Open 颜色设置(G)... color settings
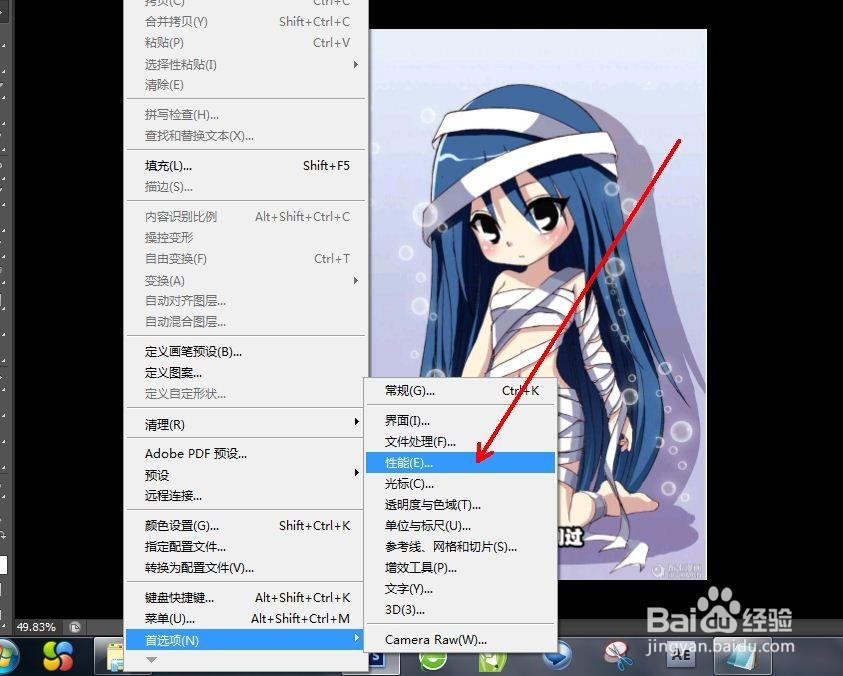Image resolution: width=843 pixels, height=676 pixels. tap(245, 525)
